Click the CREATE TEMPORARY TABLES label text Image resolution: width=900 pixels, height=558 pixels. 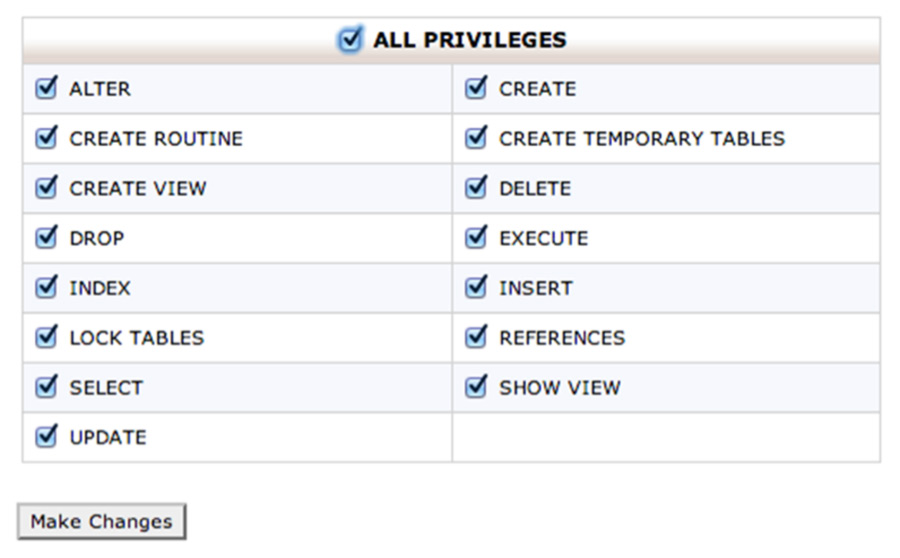point(642,138)
